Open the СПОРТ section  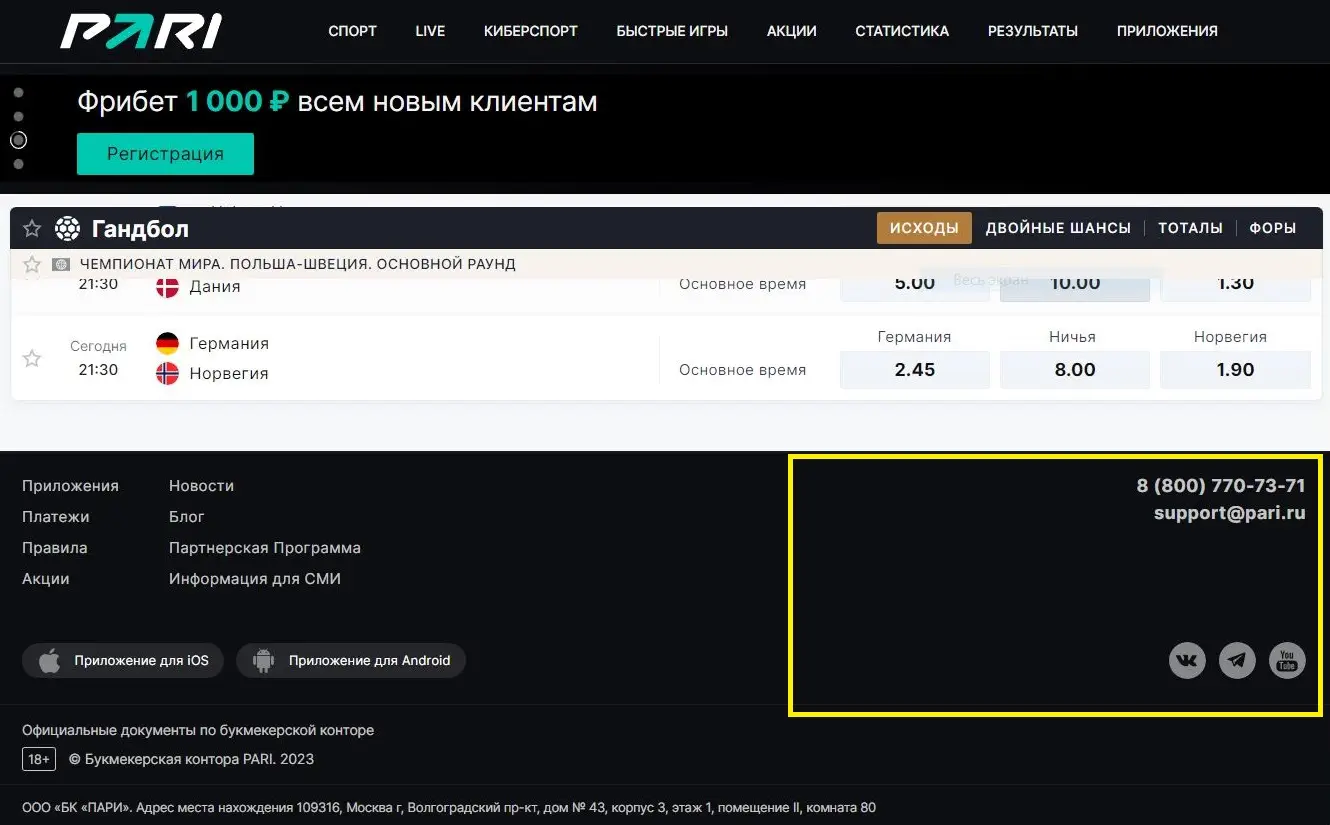353,31
